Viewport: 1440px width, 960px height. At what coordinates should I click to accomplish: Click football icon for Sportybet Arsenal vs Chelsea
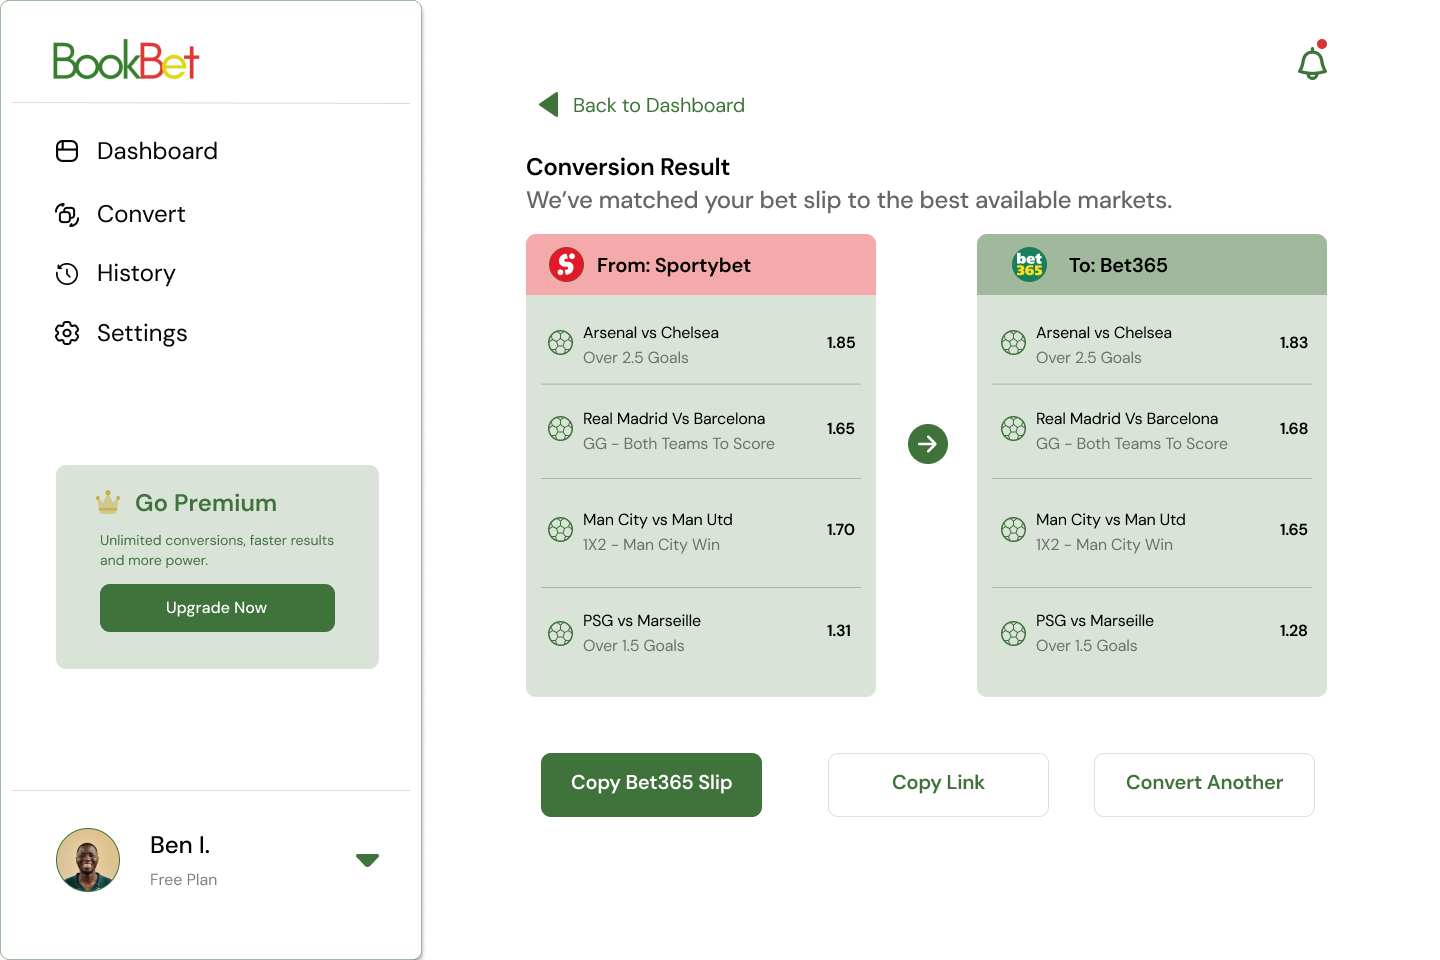pos(561,343)
